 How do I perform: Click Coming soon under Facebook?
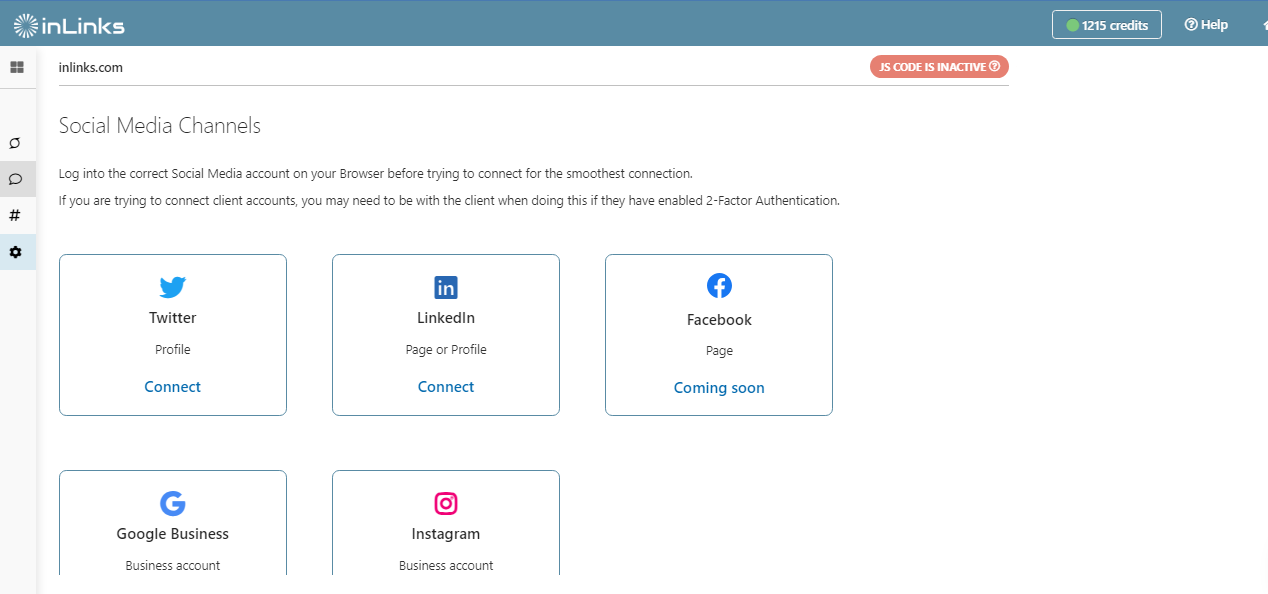(x=719, y=388)
